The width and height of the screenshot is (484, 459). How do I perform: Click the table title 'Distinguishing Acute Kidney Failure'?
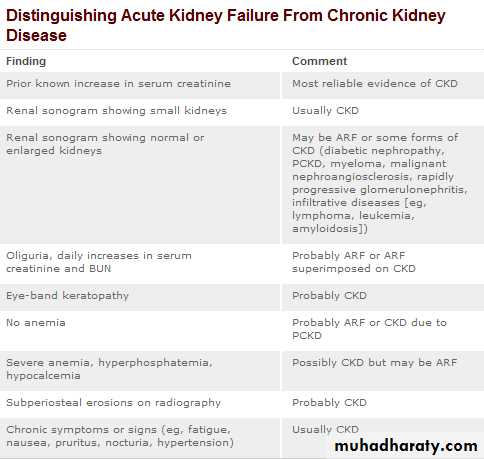(226, 25)
